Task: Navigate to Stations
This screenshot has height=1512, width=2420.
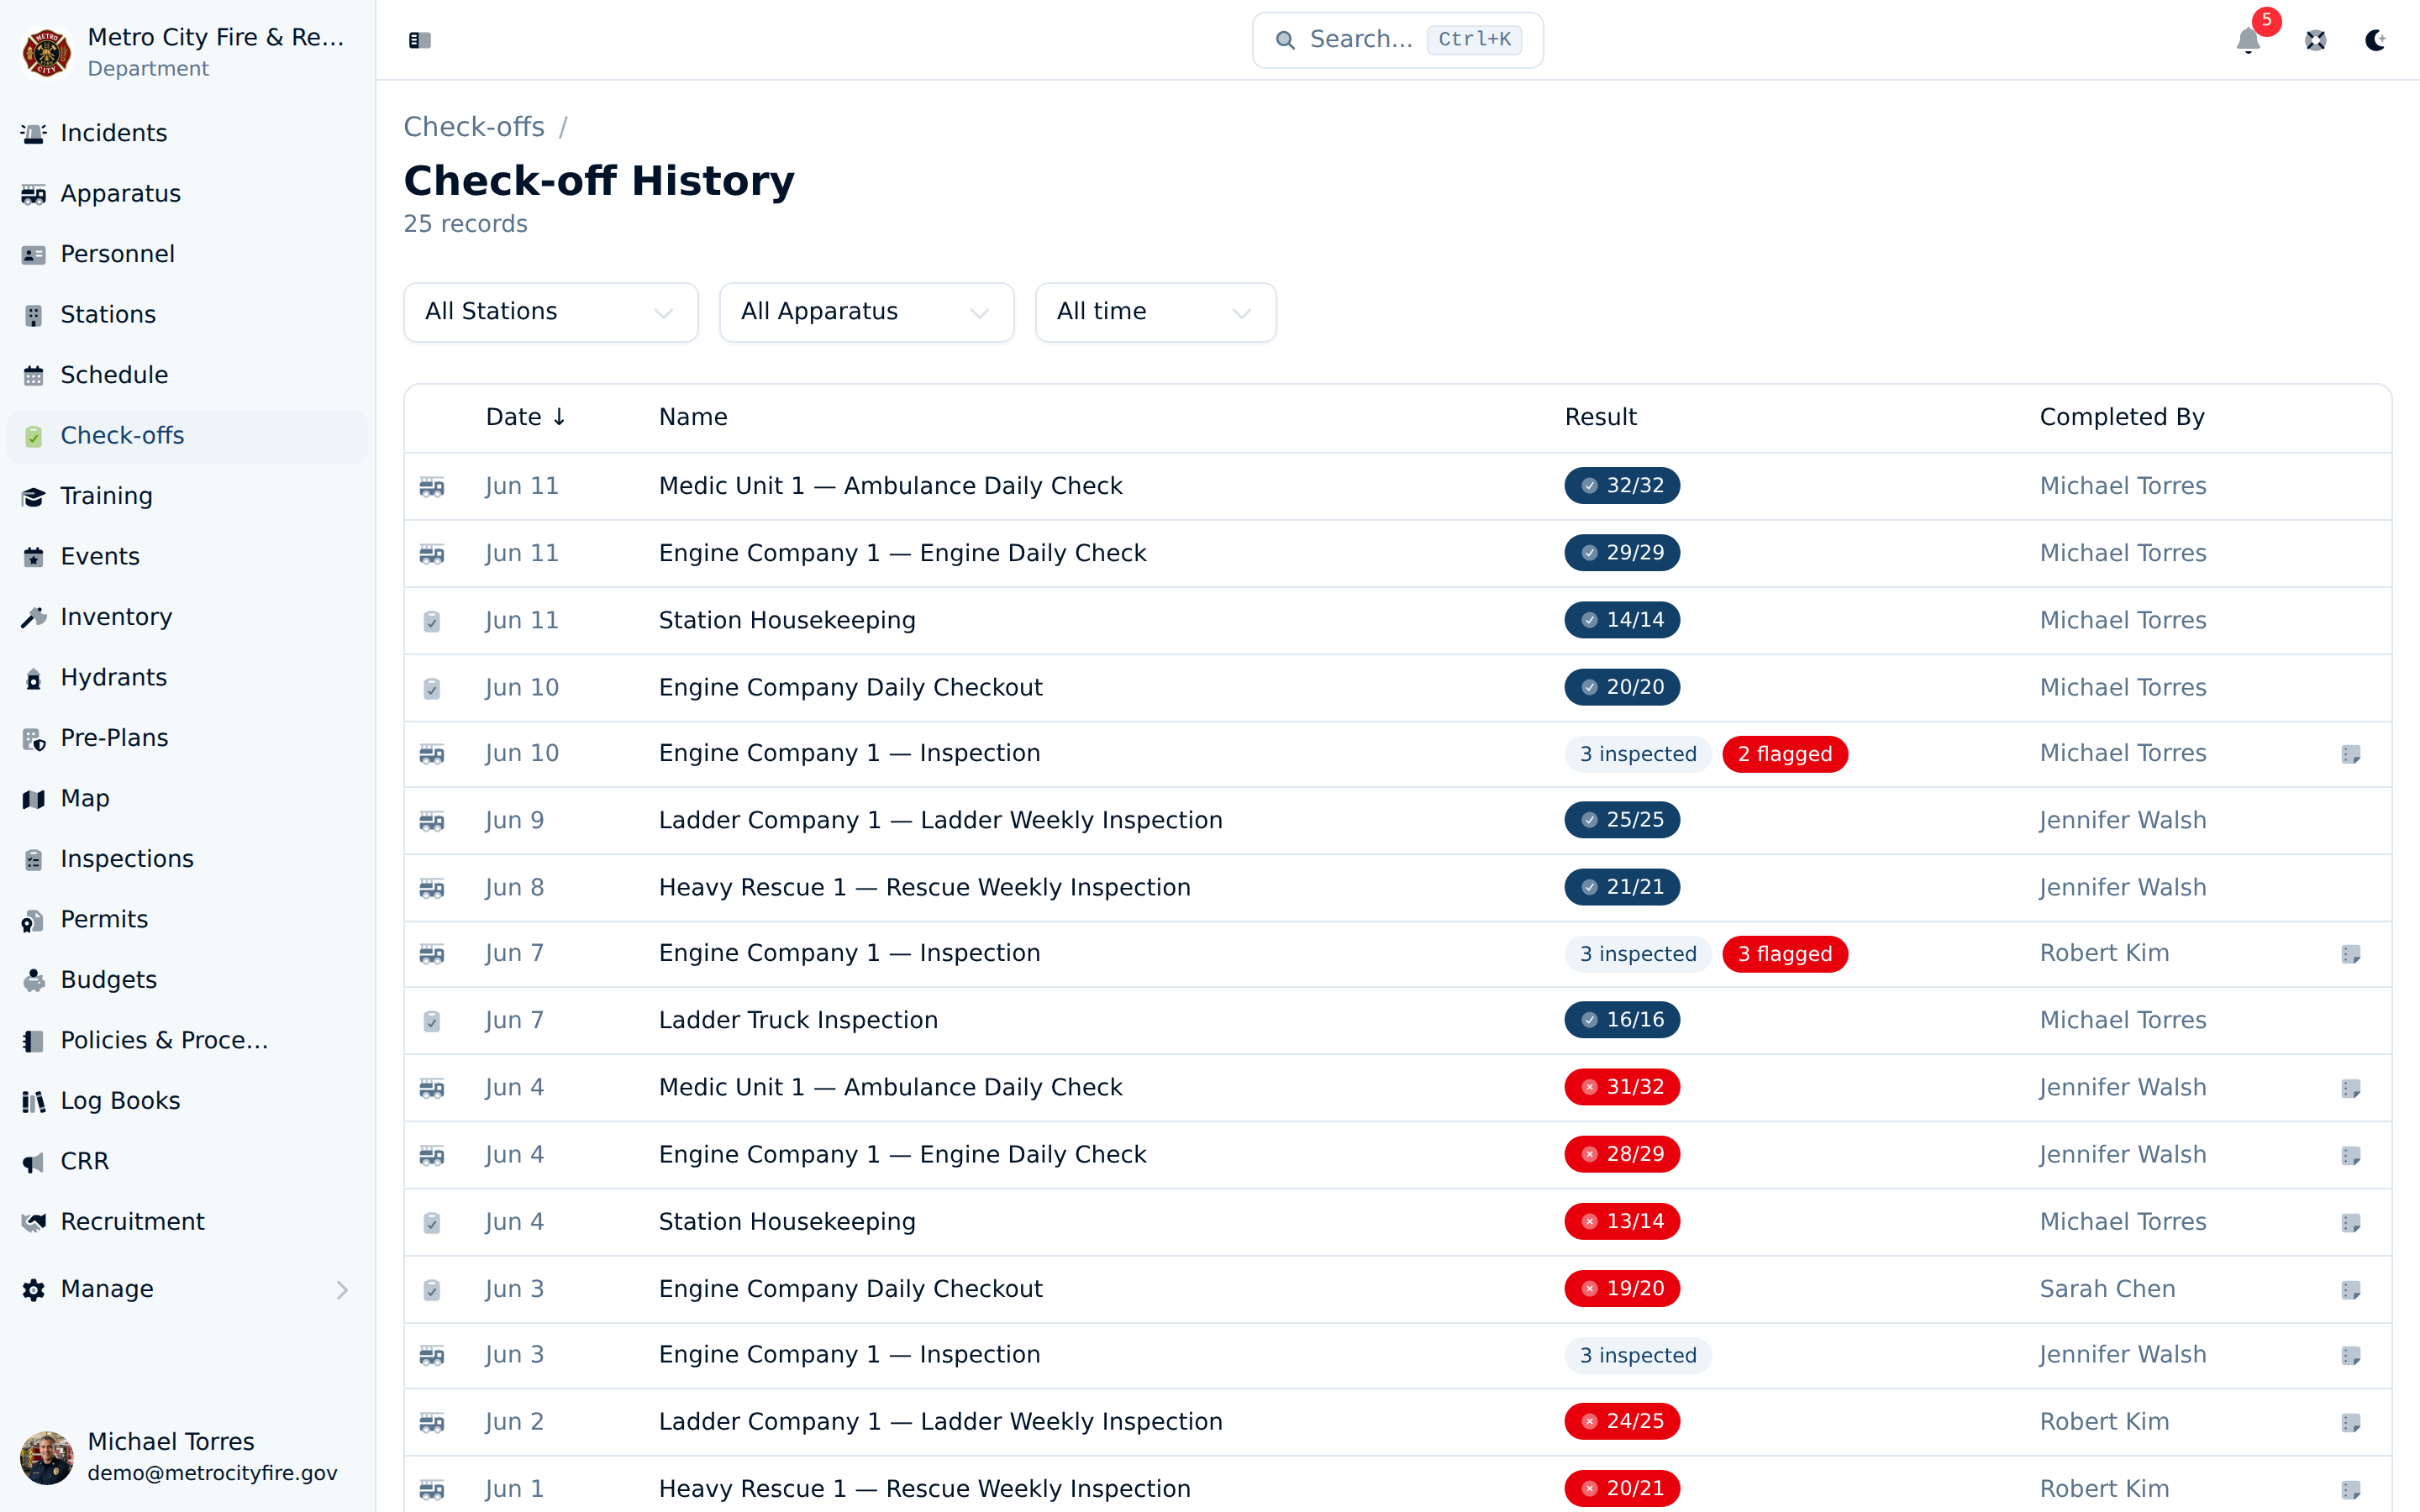Action: [x=187, y=314]
